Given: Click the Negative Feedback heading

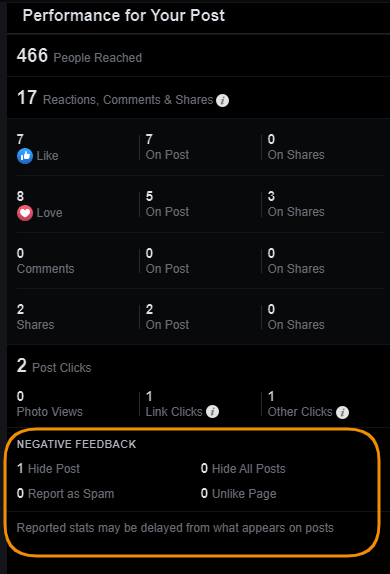Looking at the screenshot, I should (x=77, y=444).
